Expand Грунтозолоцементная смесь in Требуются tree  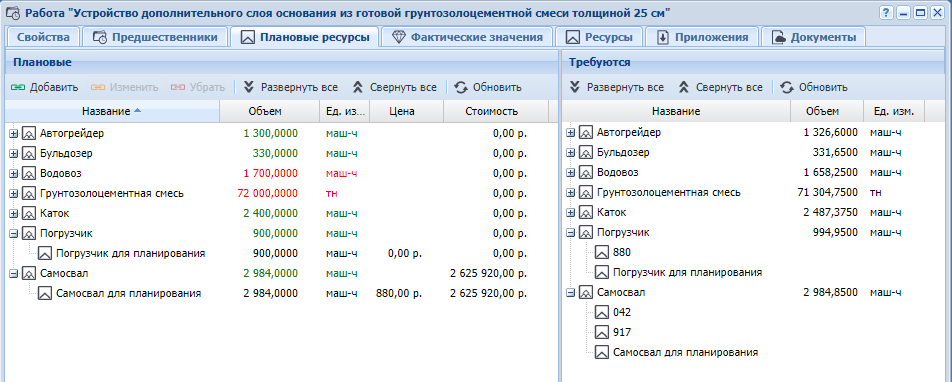(x=571, y=193)
